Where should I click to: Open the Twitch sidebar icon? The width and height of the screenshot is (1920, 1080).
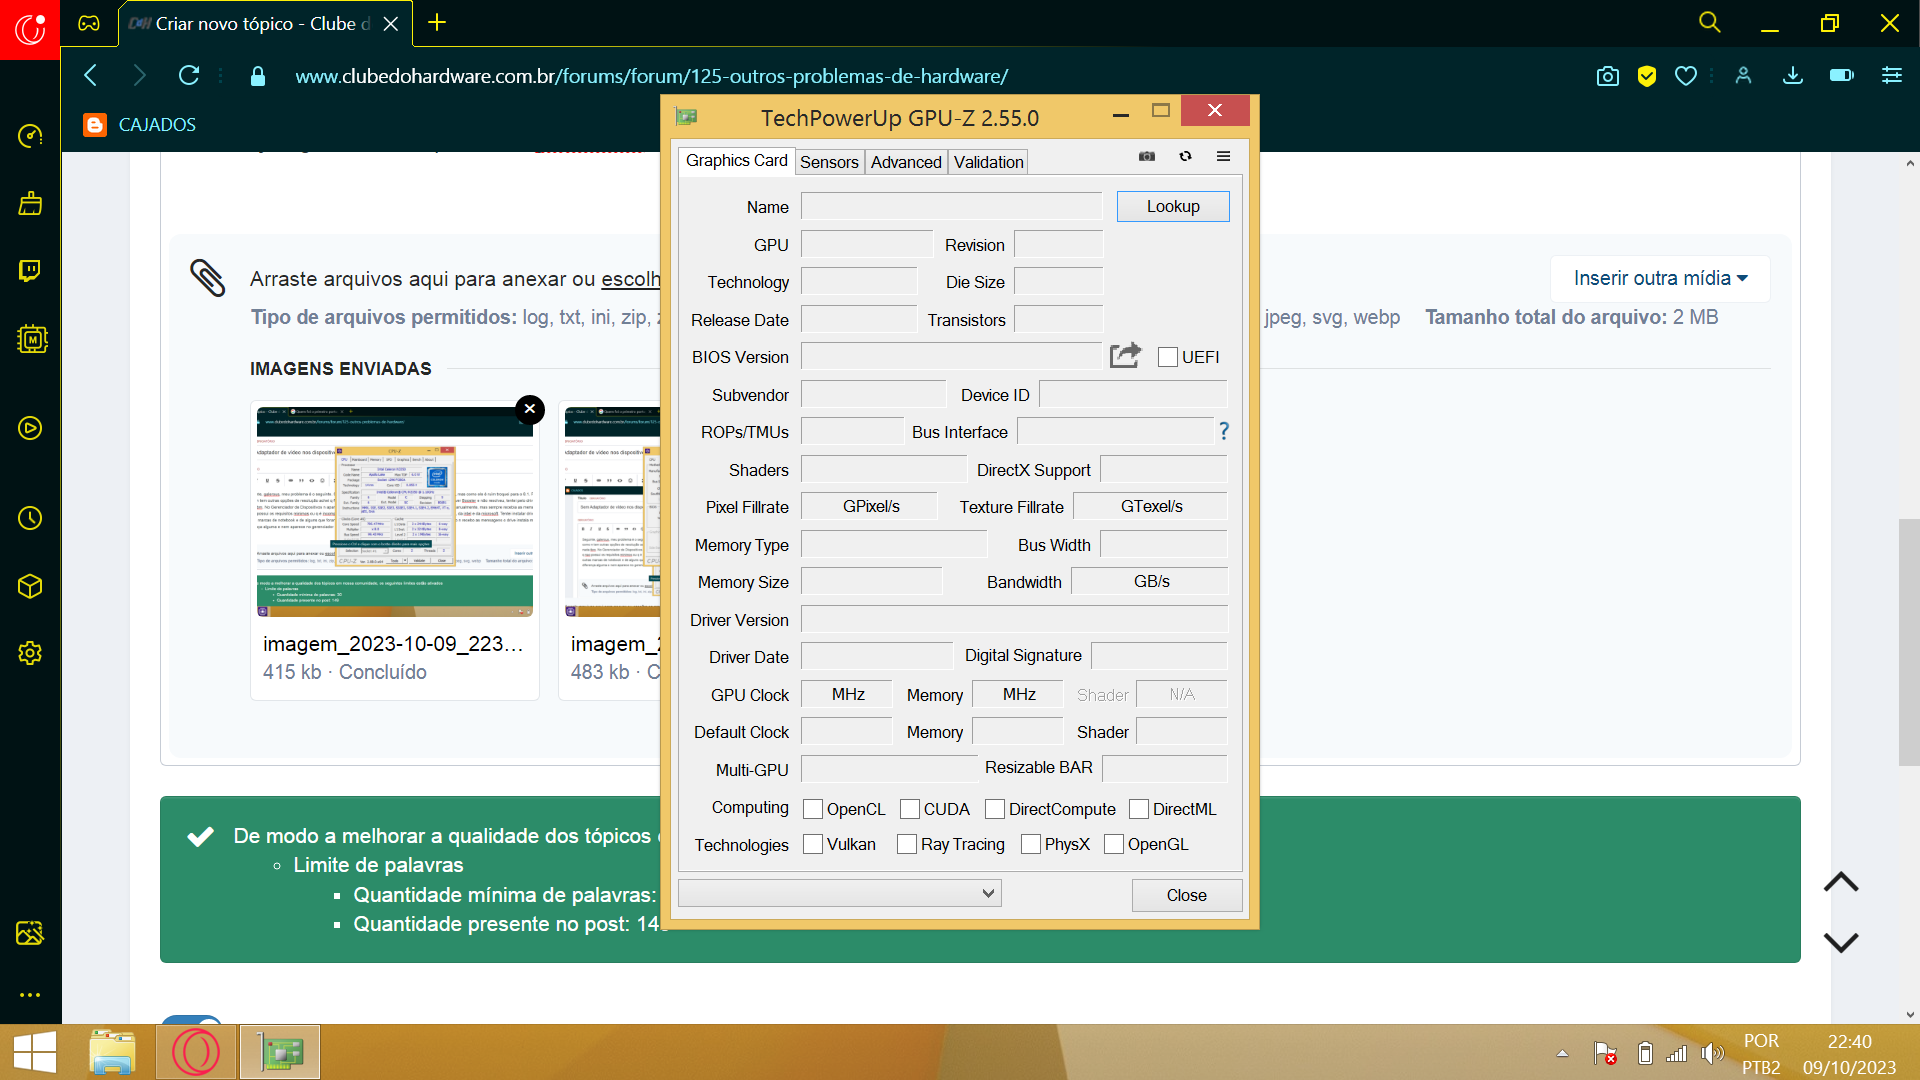(x=30, y=270)
